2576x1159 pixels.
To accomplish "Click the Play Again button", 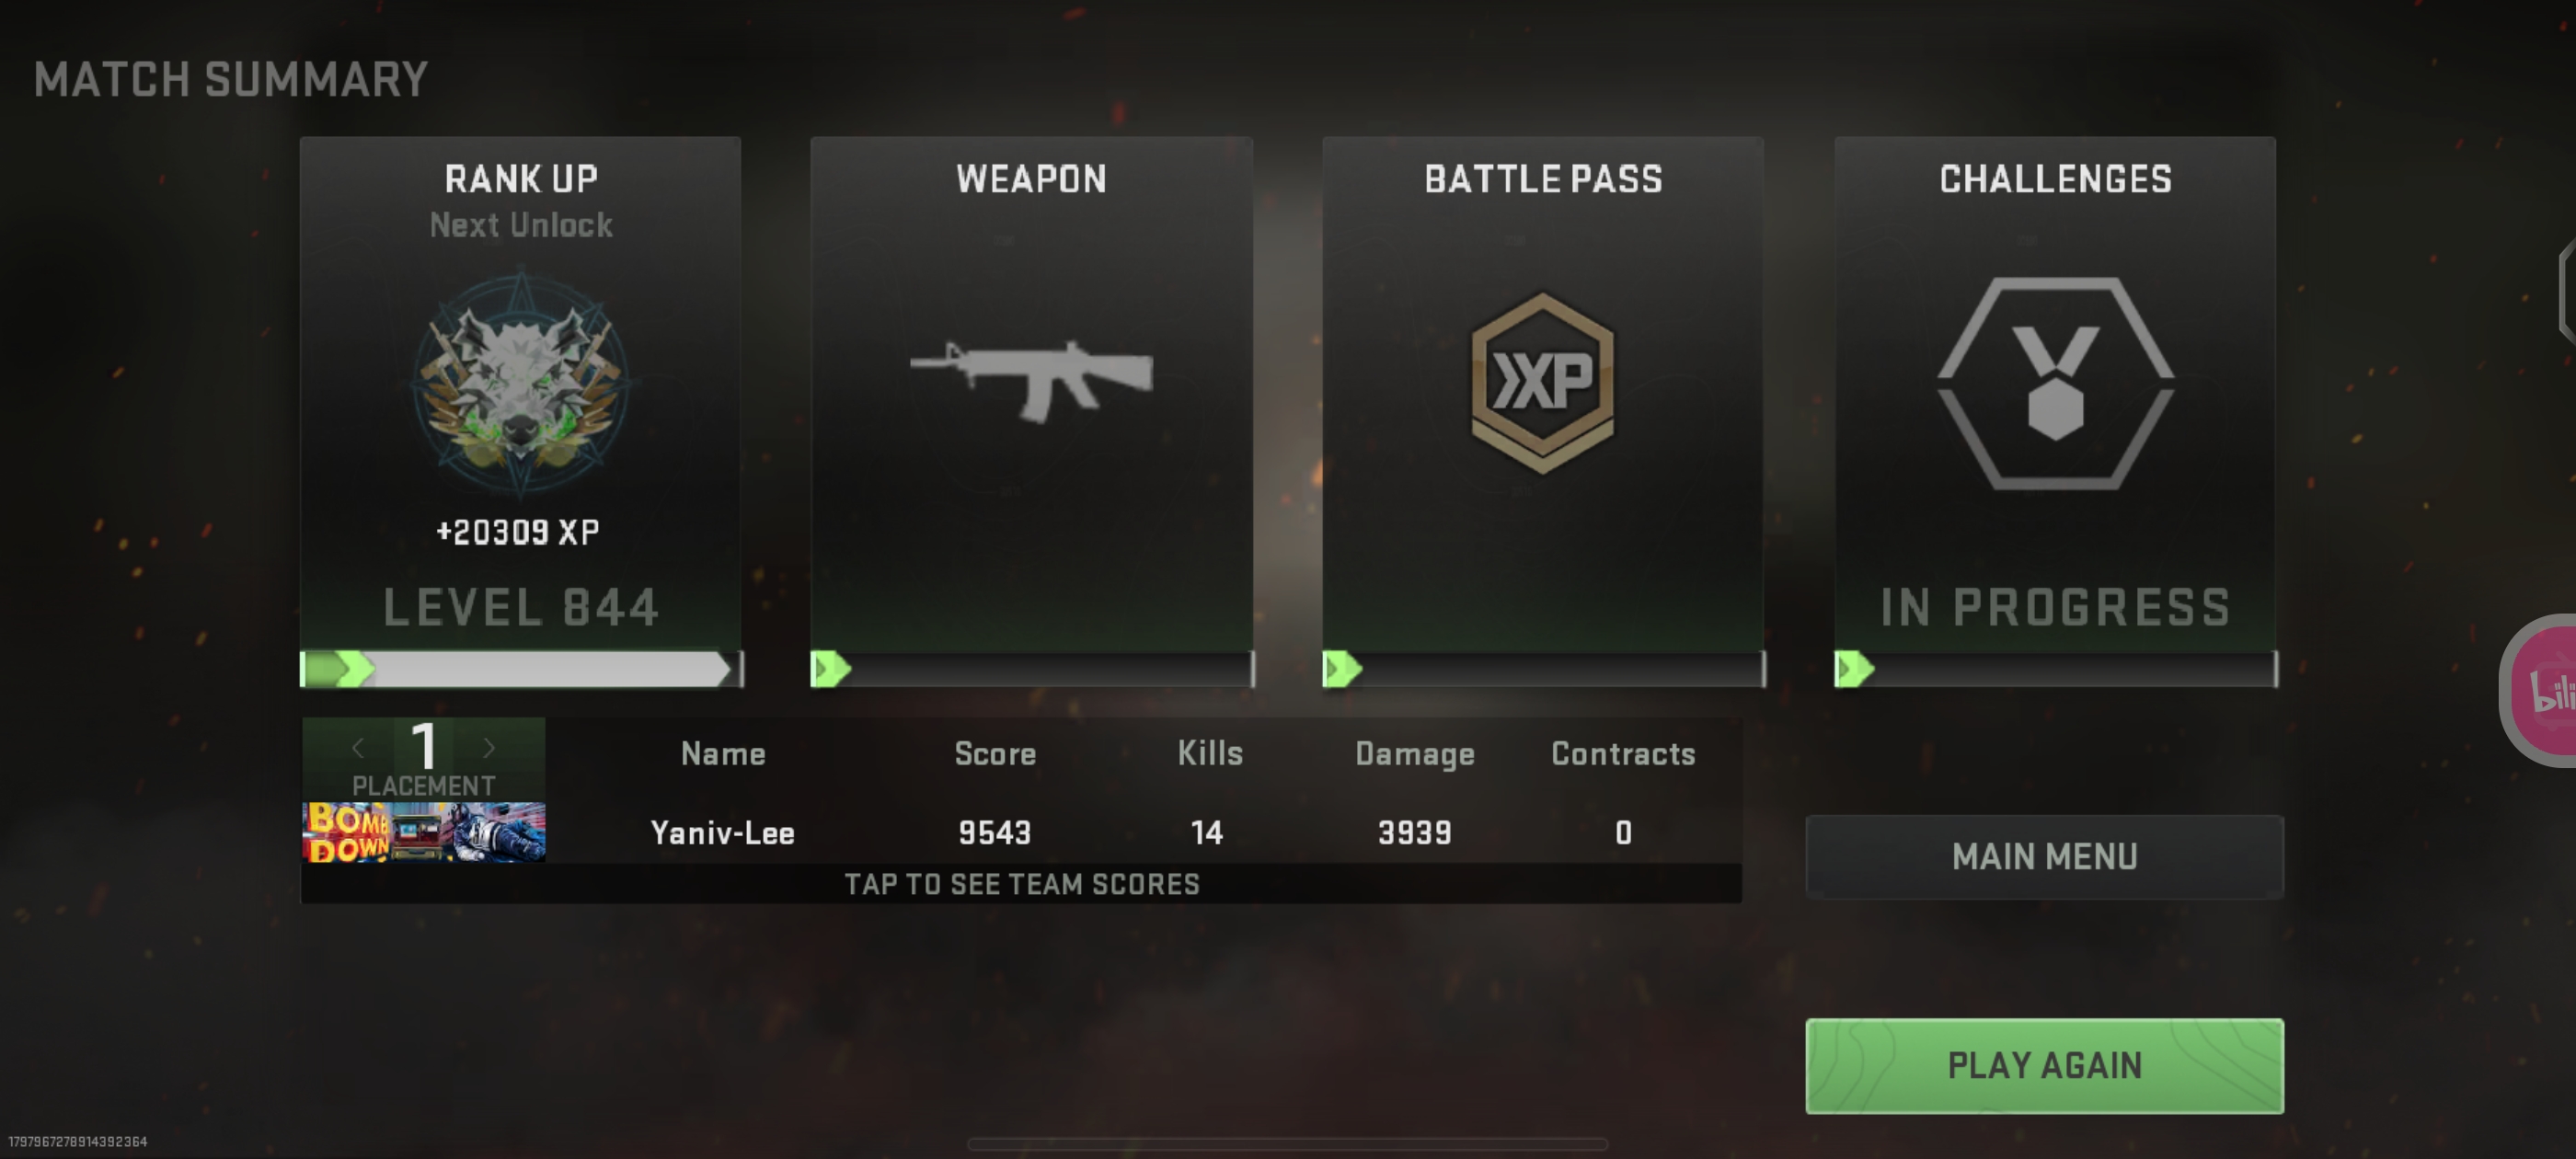I will (2044, 1066).
